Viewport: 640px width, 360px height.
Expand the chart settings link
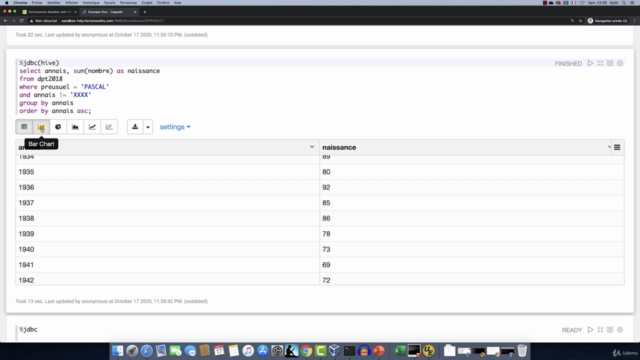click(x=175, y=127)
